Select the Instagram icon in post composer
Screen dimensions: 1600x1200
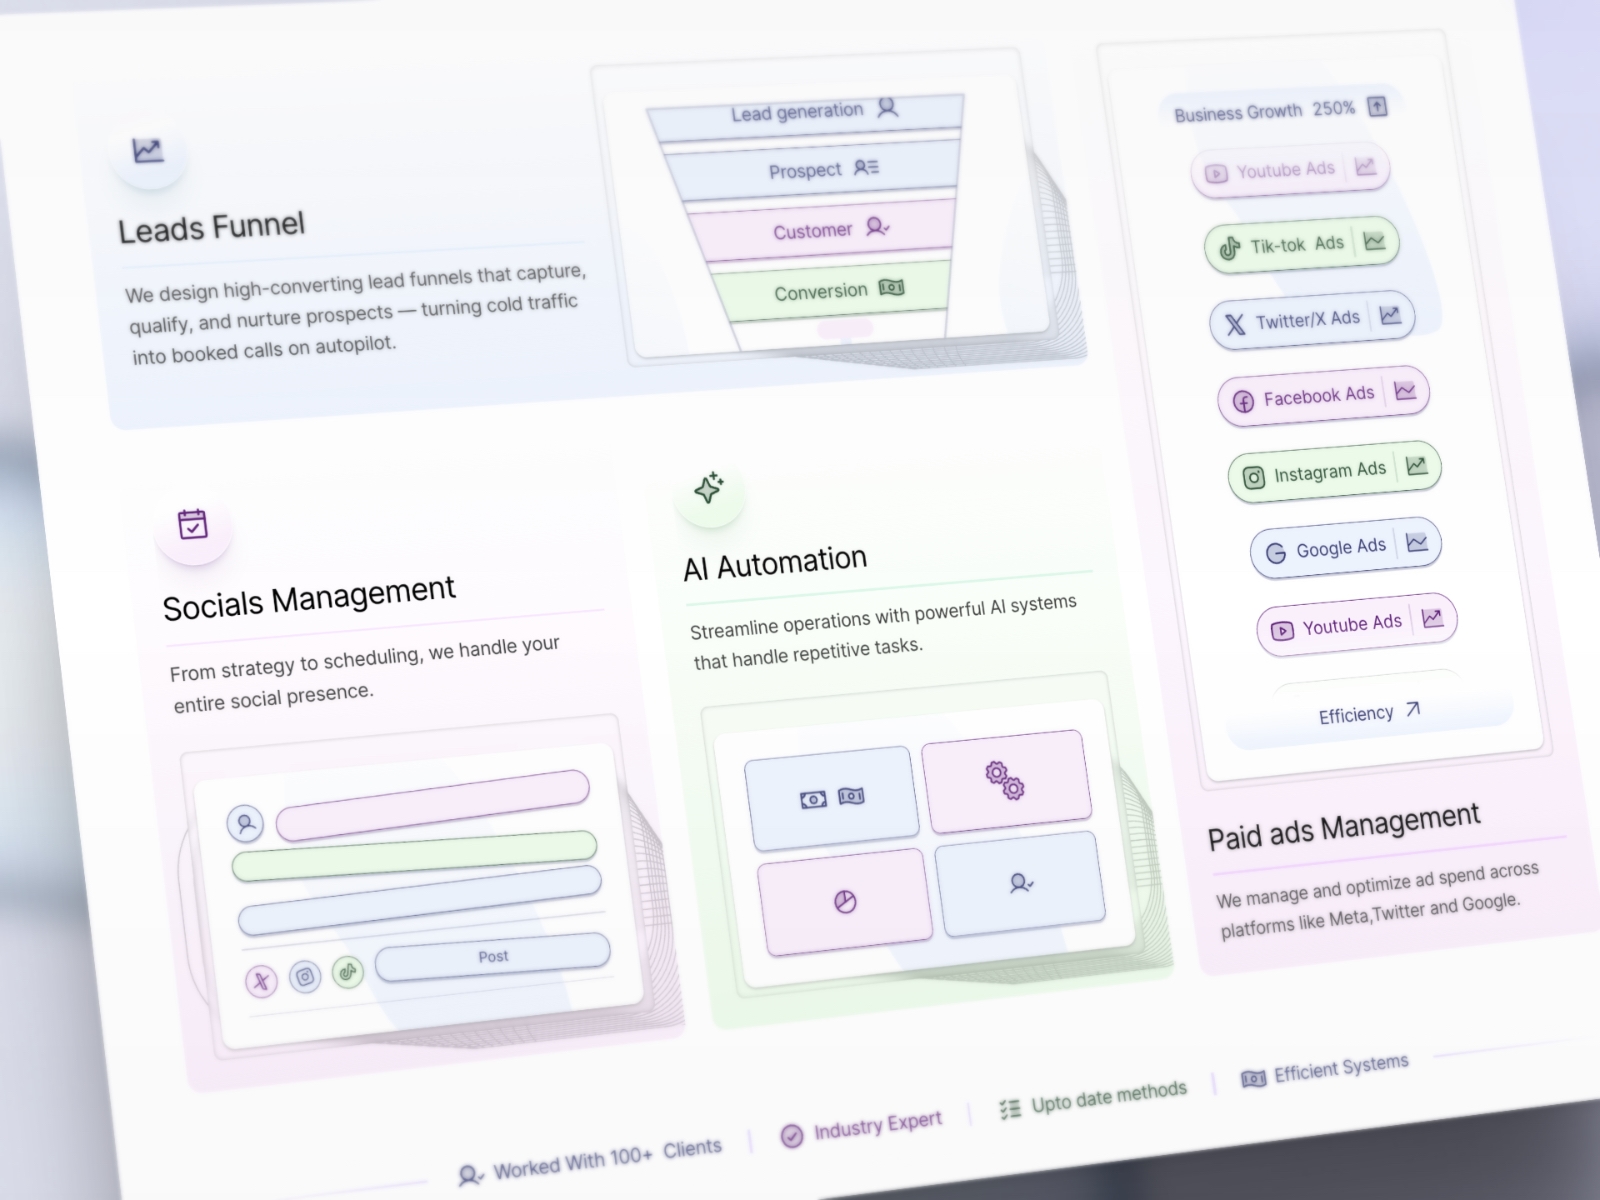[305, 976]
